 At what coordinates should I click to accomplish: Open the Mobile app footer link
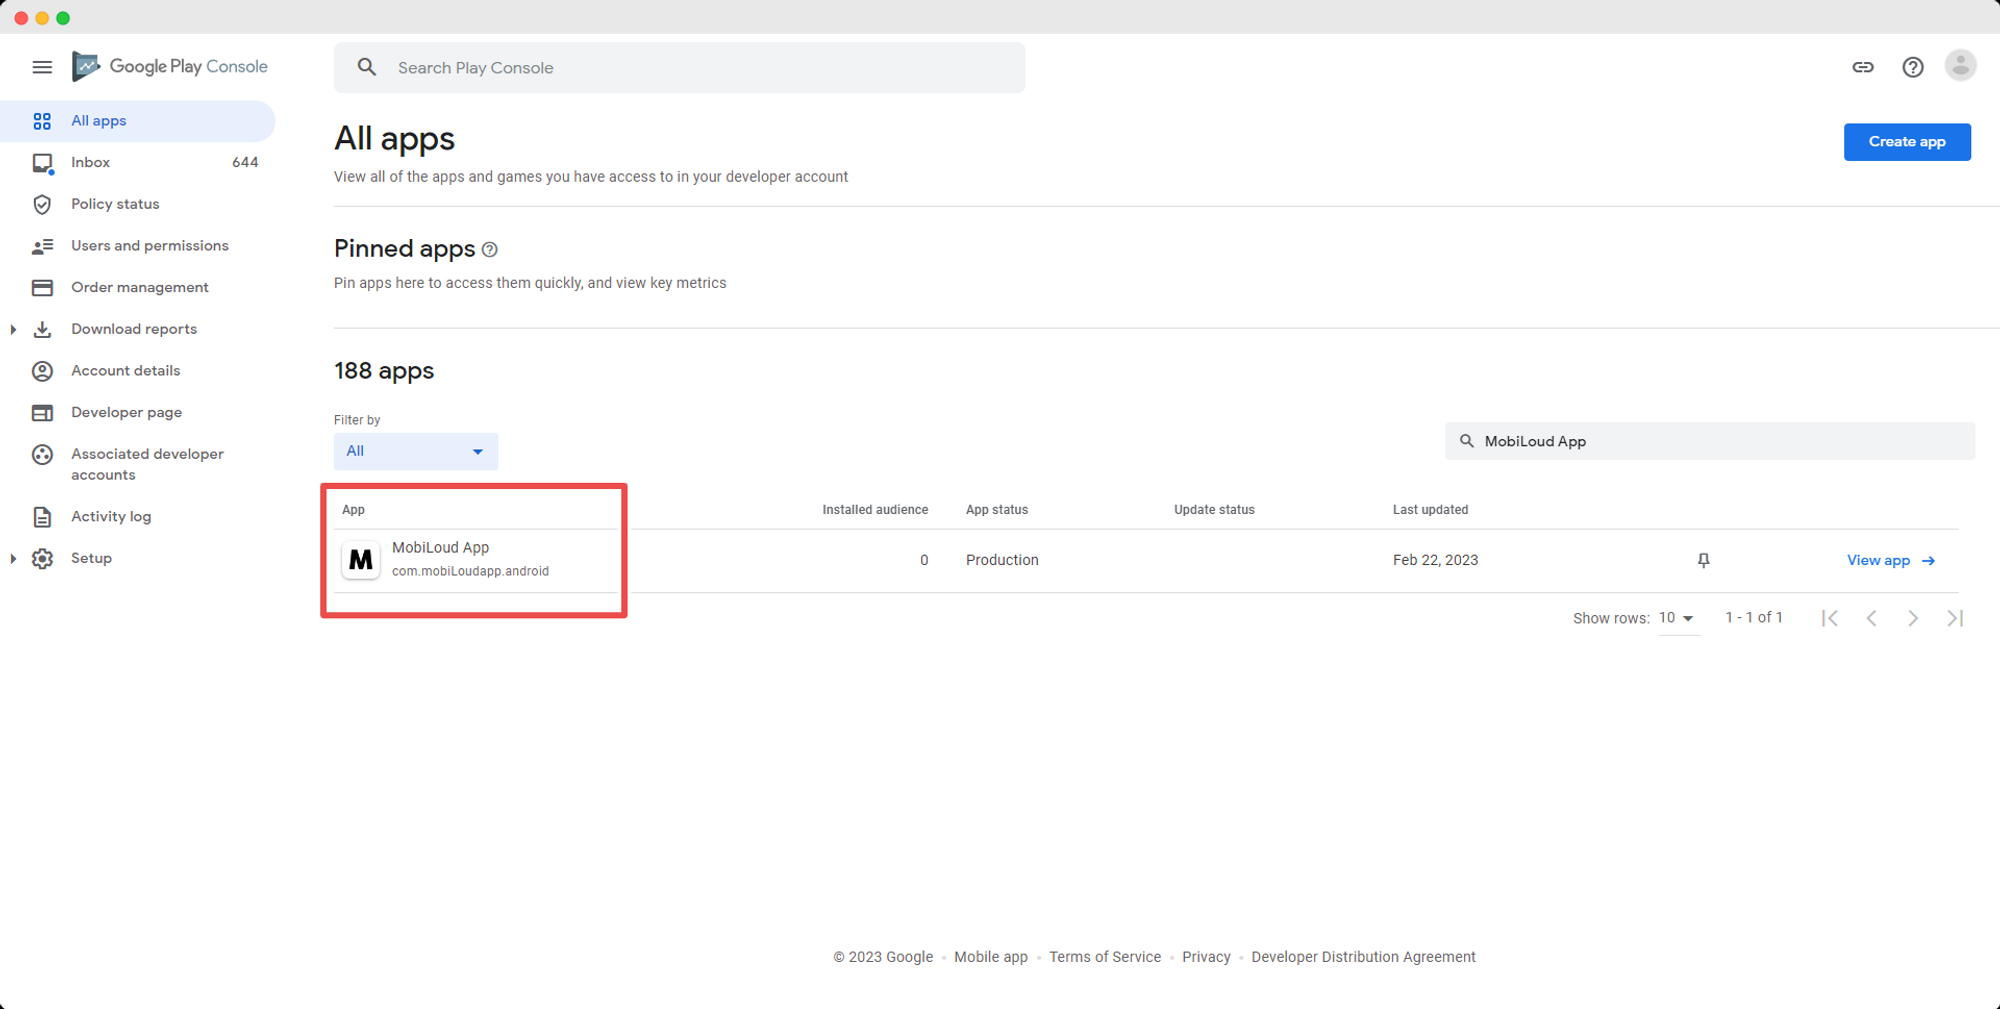(991, 957)
